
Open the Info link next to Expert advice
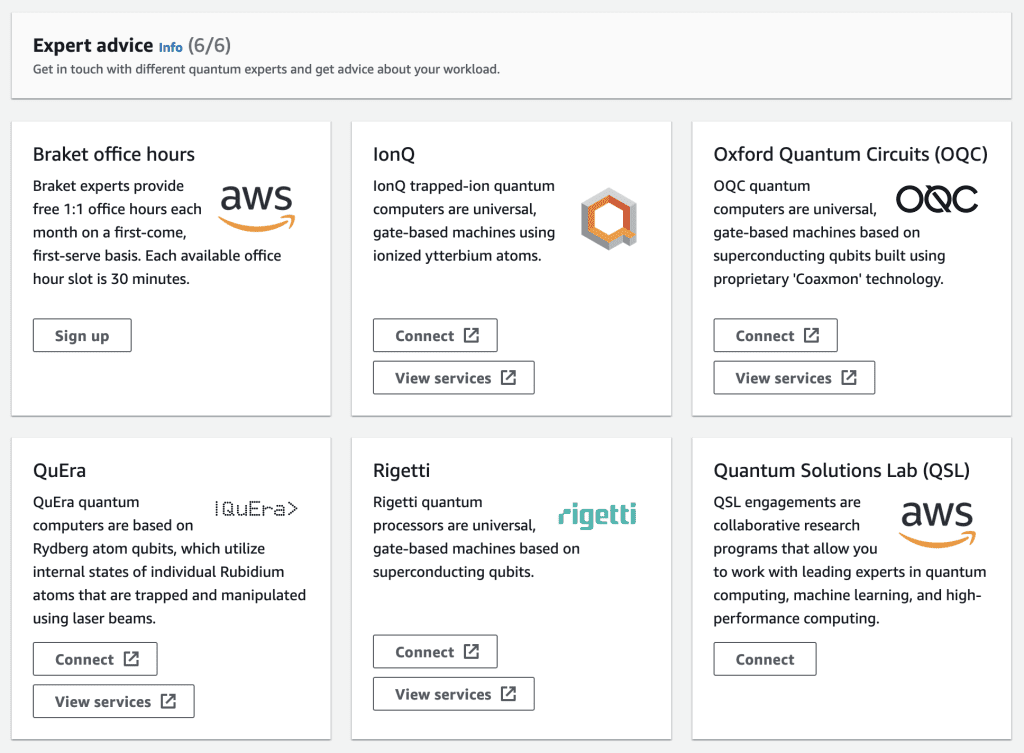point(170,47)
